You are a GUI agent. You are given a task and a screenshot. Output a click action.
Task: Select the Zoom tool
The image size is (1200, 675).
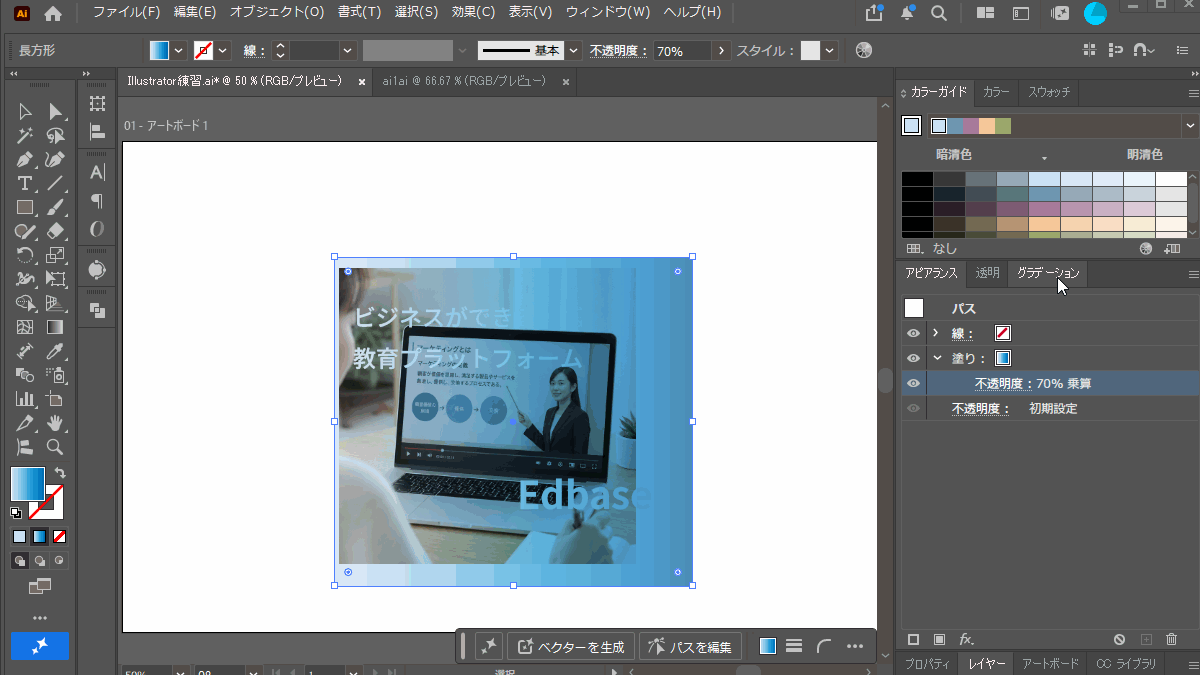[56, 447]
